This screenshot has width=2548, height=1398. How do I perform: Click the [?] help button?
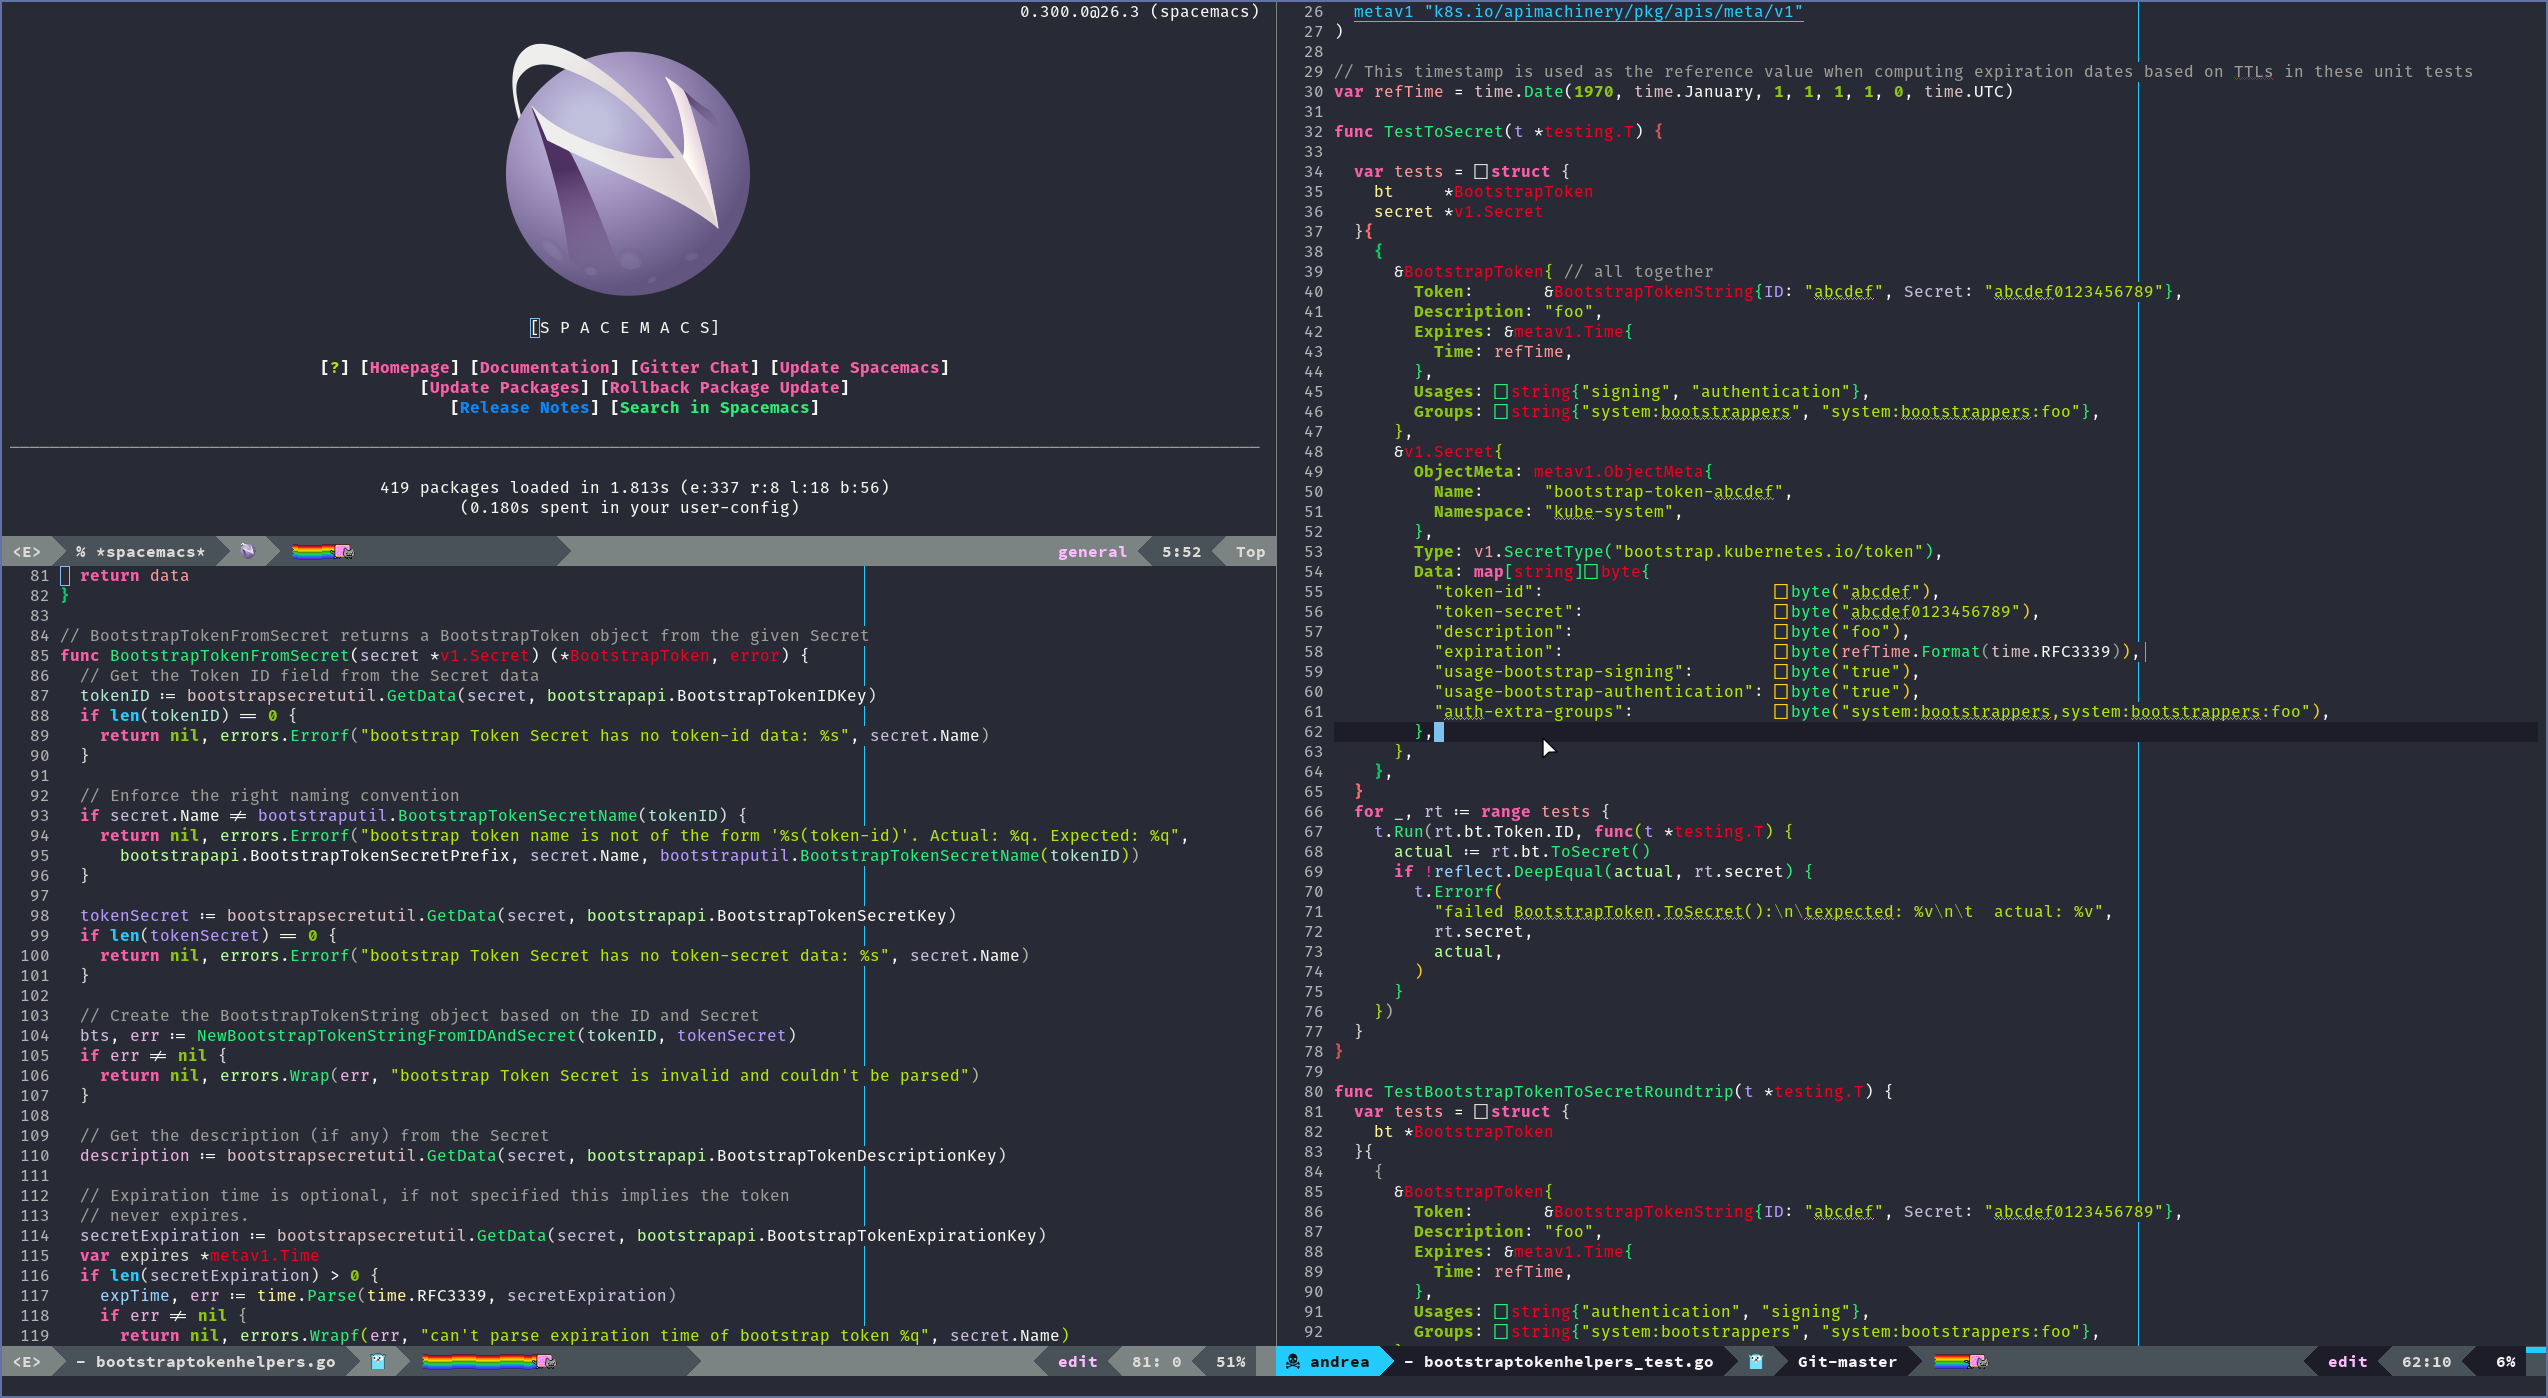pyautogui.click(x=335, y=367)
